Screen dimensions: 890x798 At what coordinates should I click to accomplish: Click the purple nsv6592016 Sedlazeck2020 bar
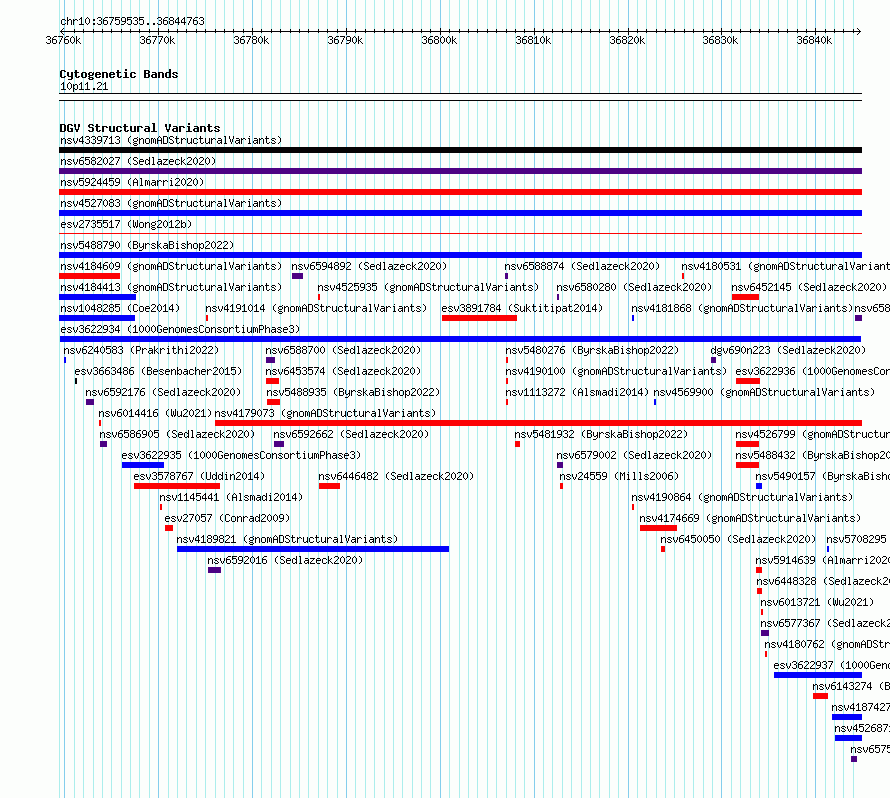tap(215, 570)
